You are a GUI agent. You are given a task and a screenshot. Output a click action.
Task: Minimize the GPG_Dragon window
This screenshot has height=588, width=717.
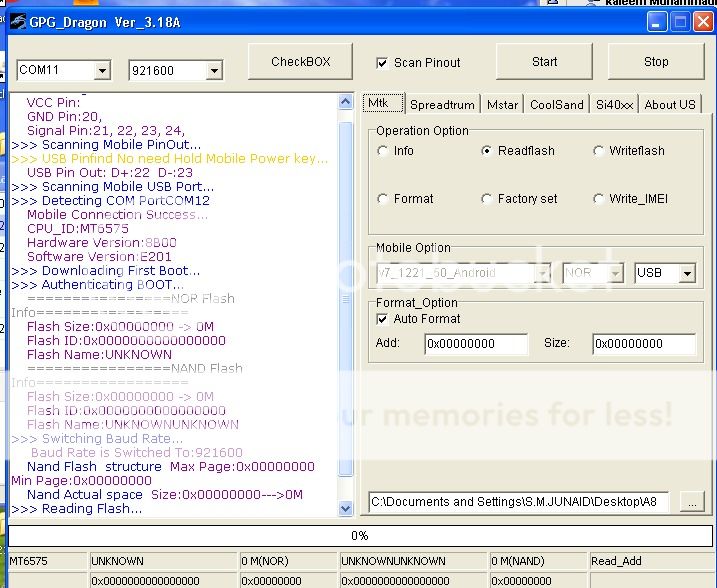coord(657,21)
